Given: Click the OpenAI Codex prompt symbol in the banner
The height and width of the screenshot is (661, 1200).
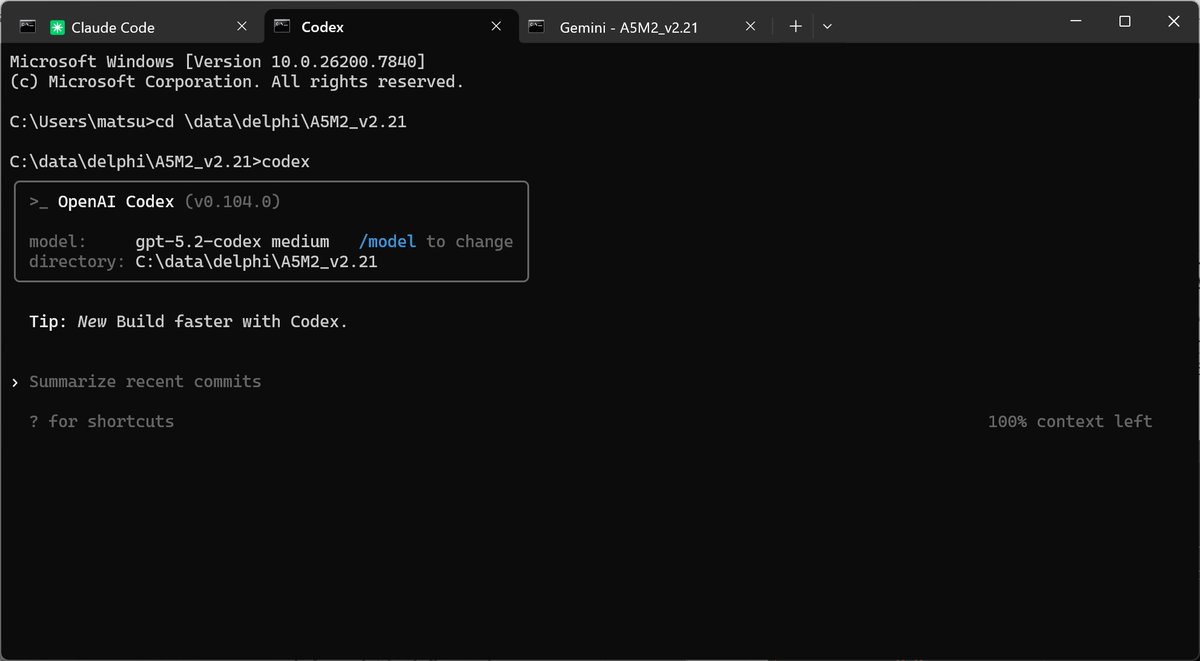Looking at the screenshot, I should point(39,201).
